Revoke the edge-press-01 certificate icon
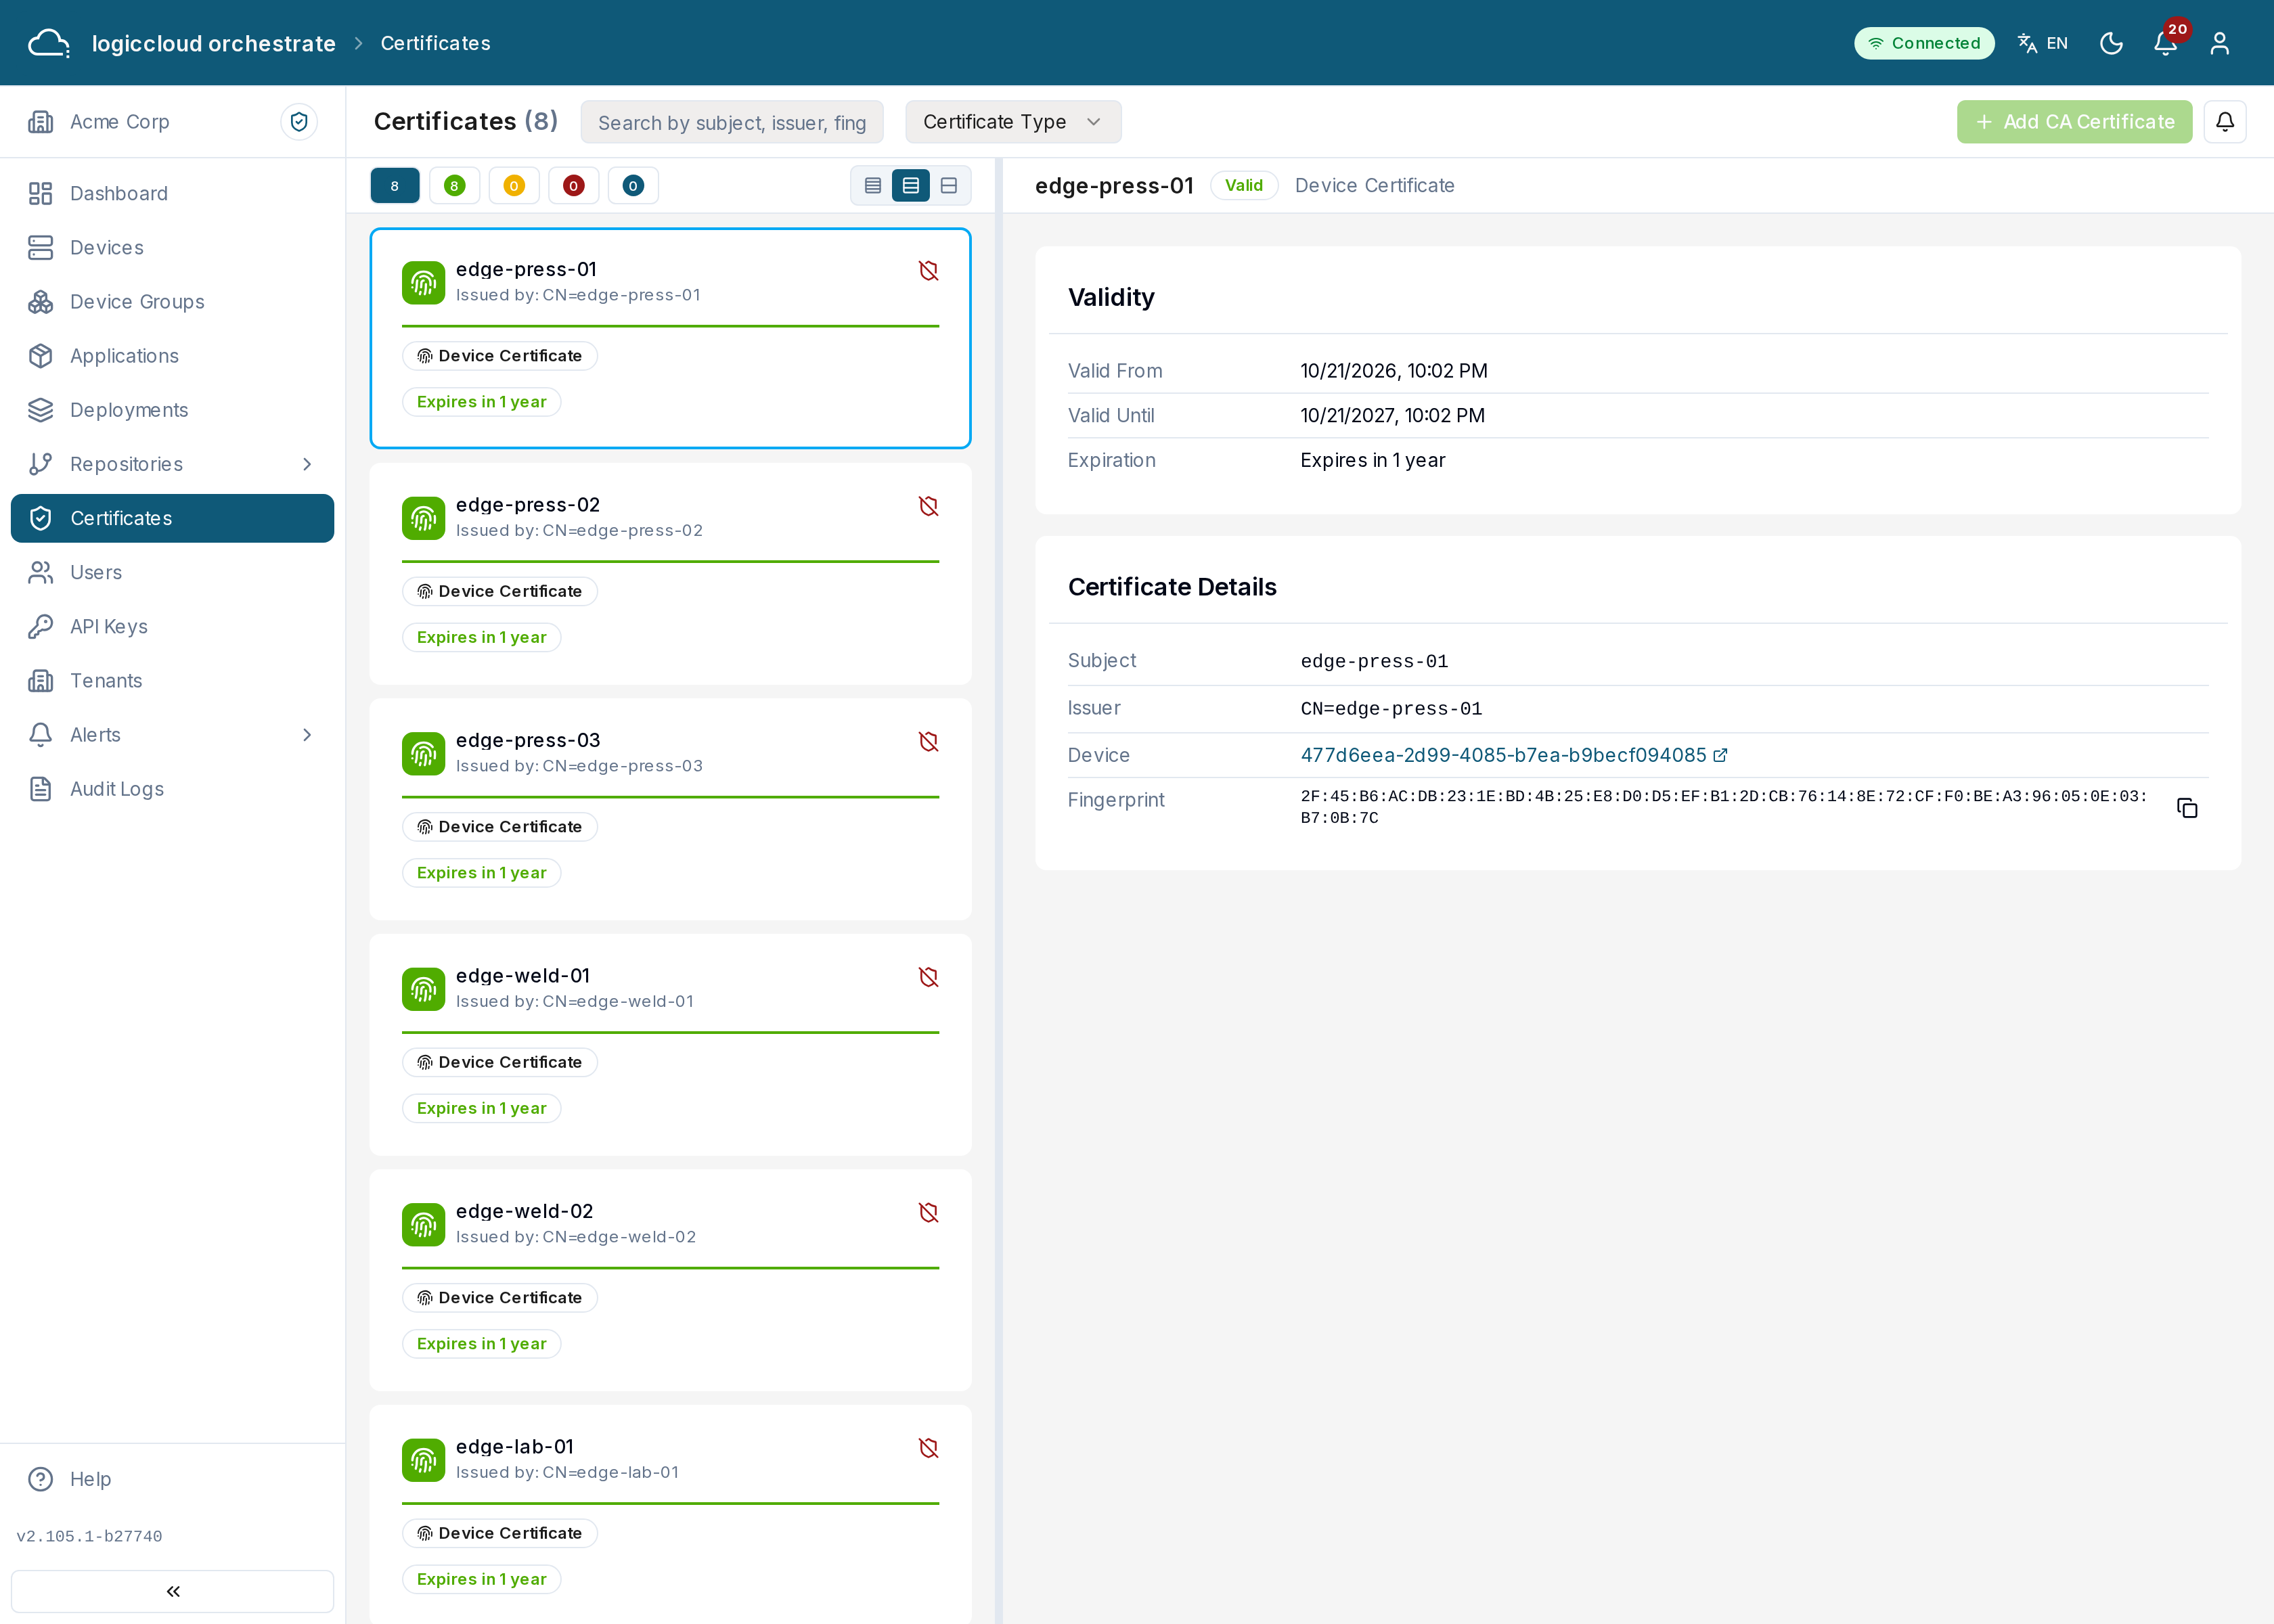This screenshot has height=1624, width=2274. [x=928, y=271]
